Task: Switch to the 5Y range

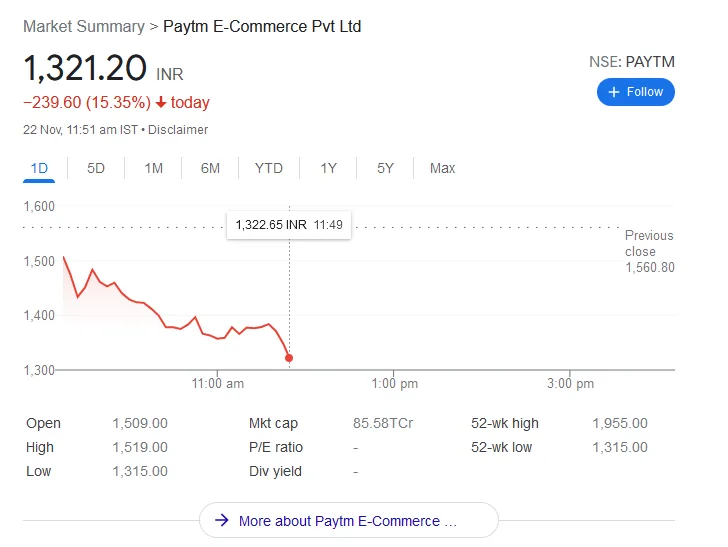Action: tap(385, 168)
